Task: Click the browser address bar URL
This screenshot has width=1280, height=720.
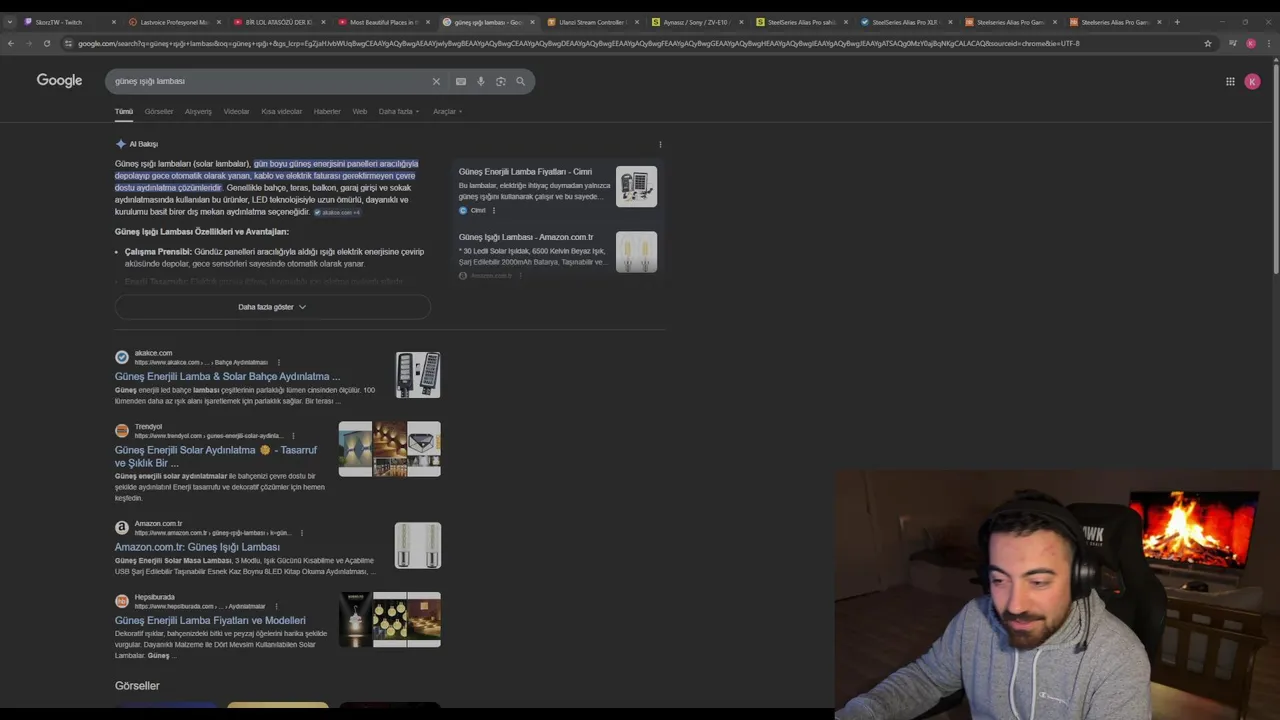Action: point(578,43)
